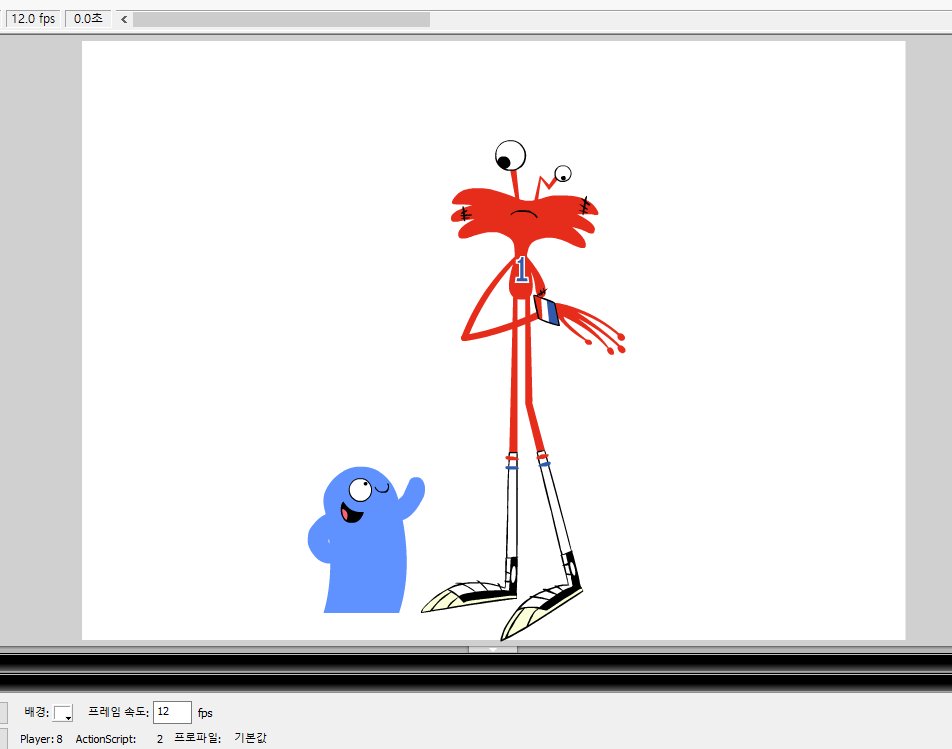Screen dimensions: 952x749
Task: Click the 12.0 fps frame rate readout
Action: [33, 19]
